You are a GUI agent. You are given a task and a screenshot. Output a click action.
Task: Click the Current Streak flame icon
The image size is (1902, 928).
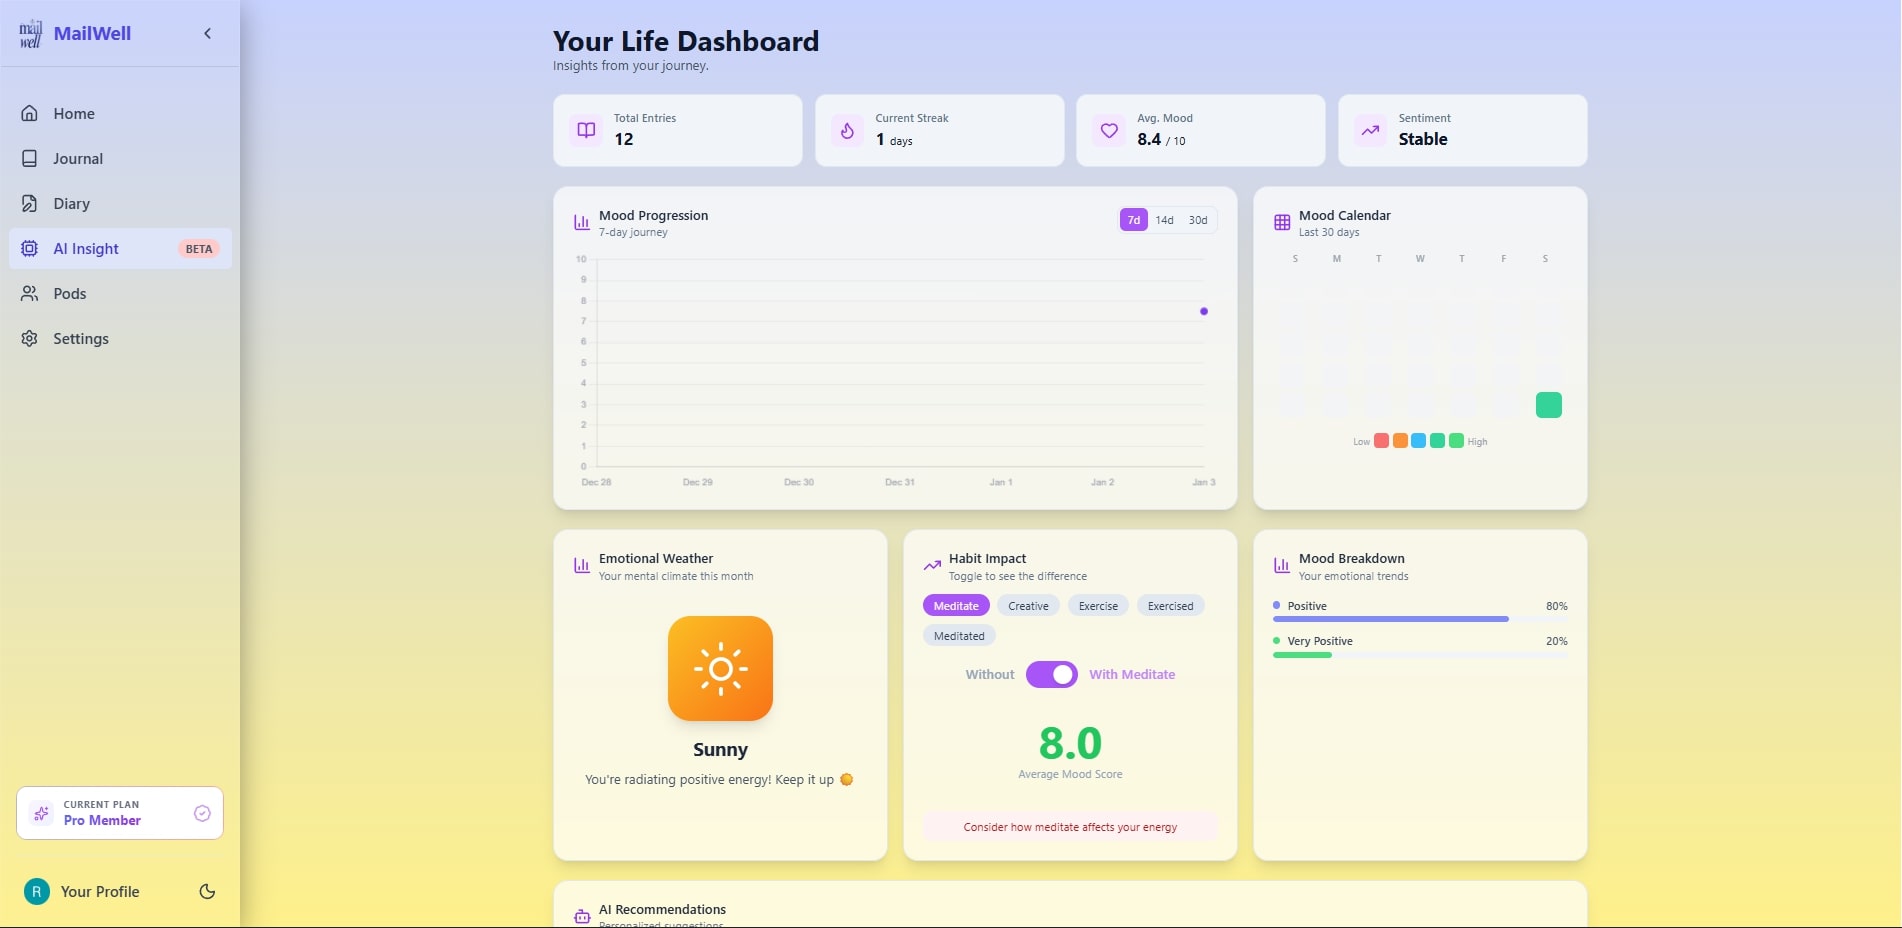(847, 131)
